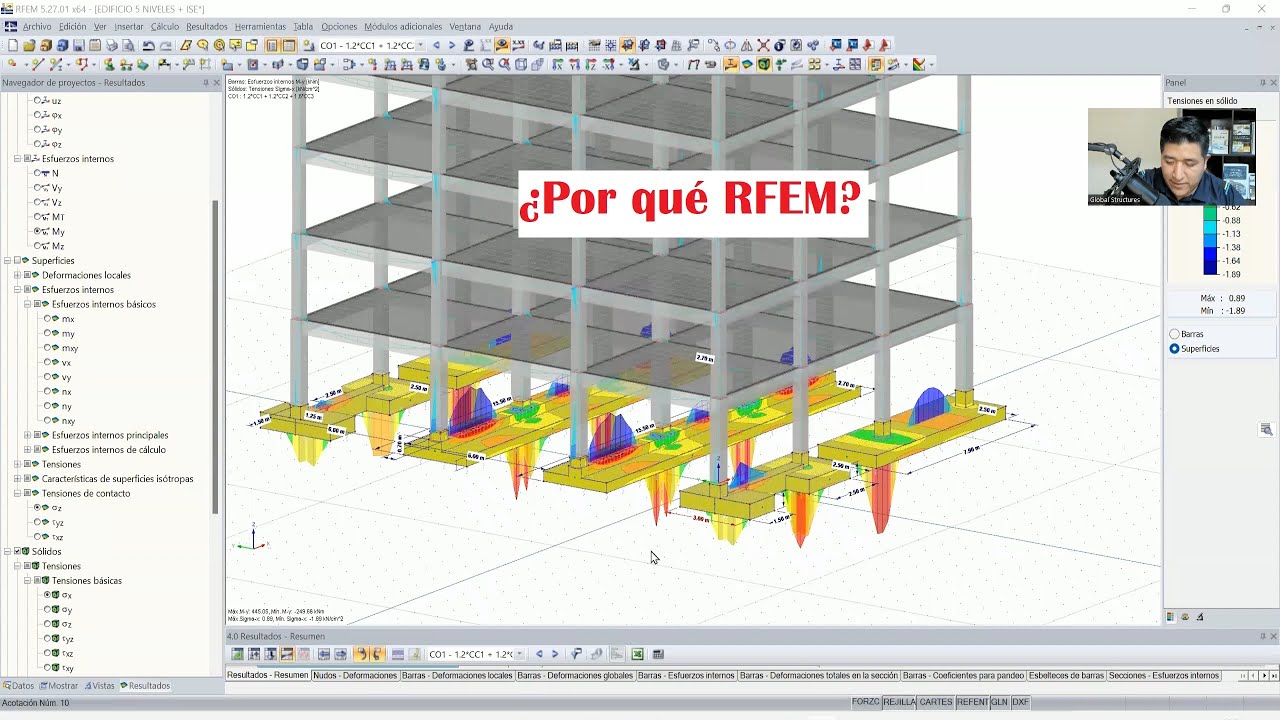
Task: Open the Módulos adicionales menu
Action: [403, 27]
